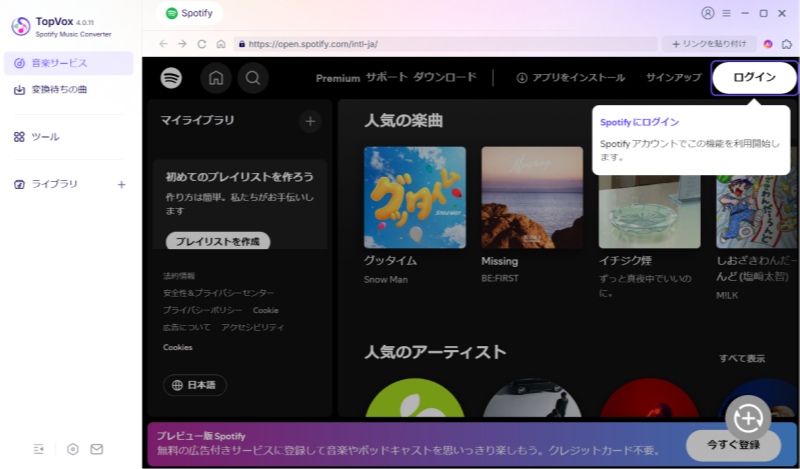Reload the page with the refresh icon
This screenshot has height=469, width=800.
point(202,44)
